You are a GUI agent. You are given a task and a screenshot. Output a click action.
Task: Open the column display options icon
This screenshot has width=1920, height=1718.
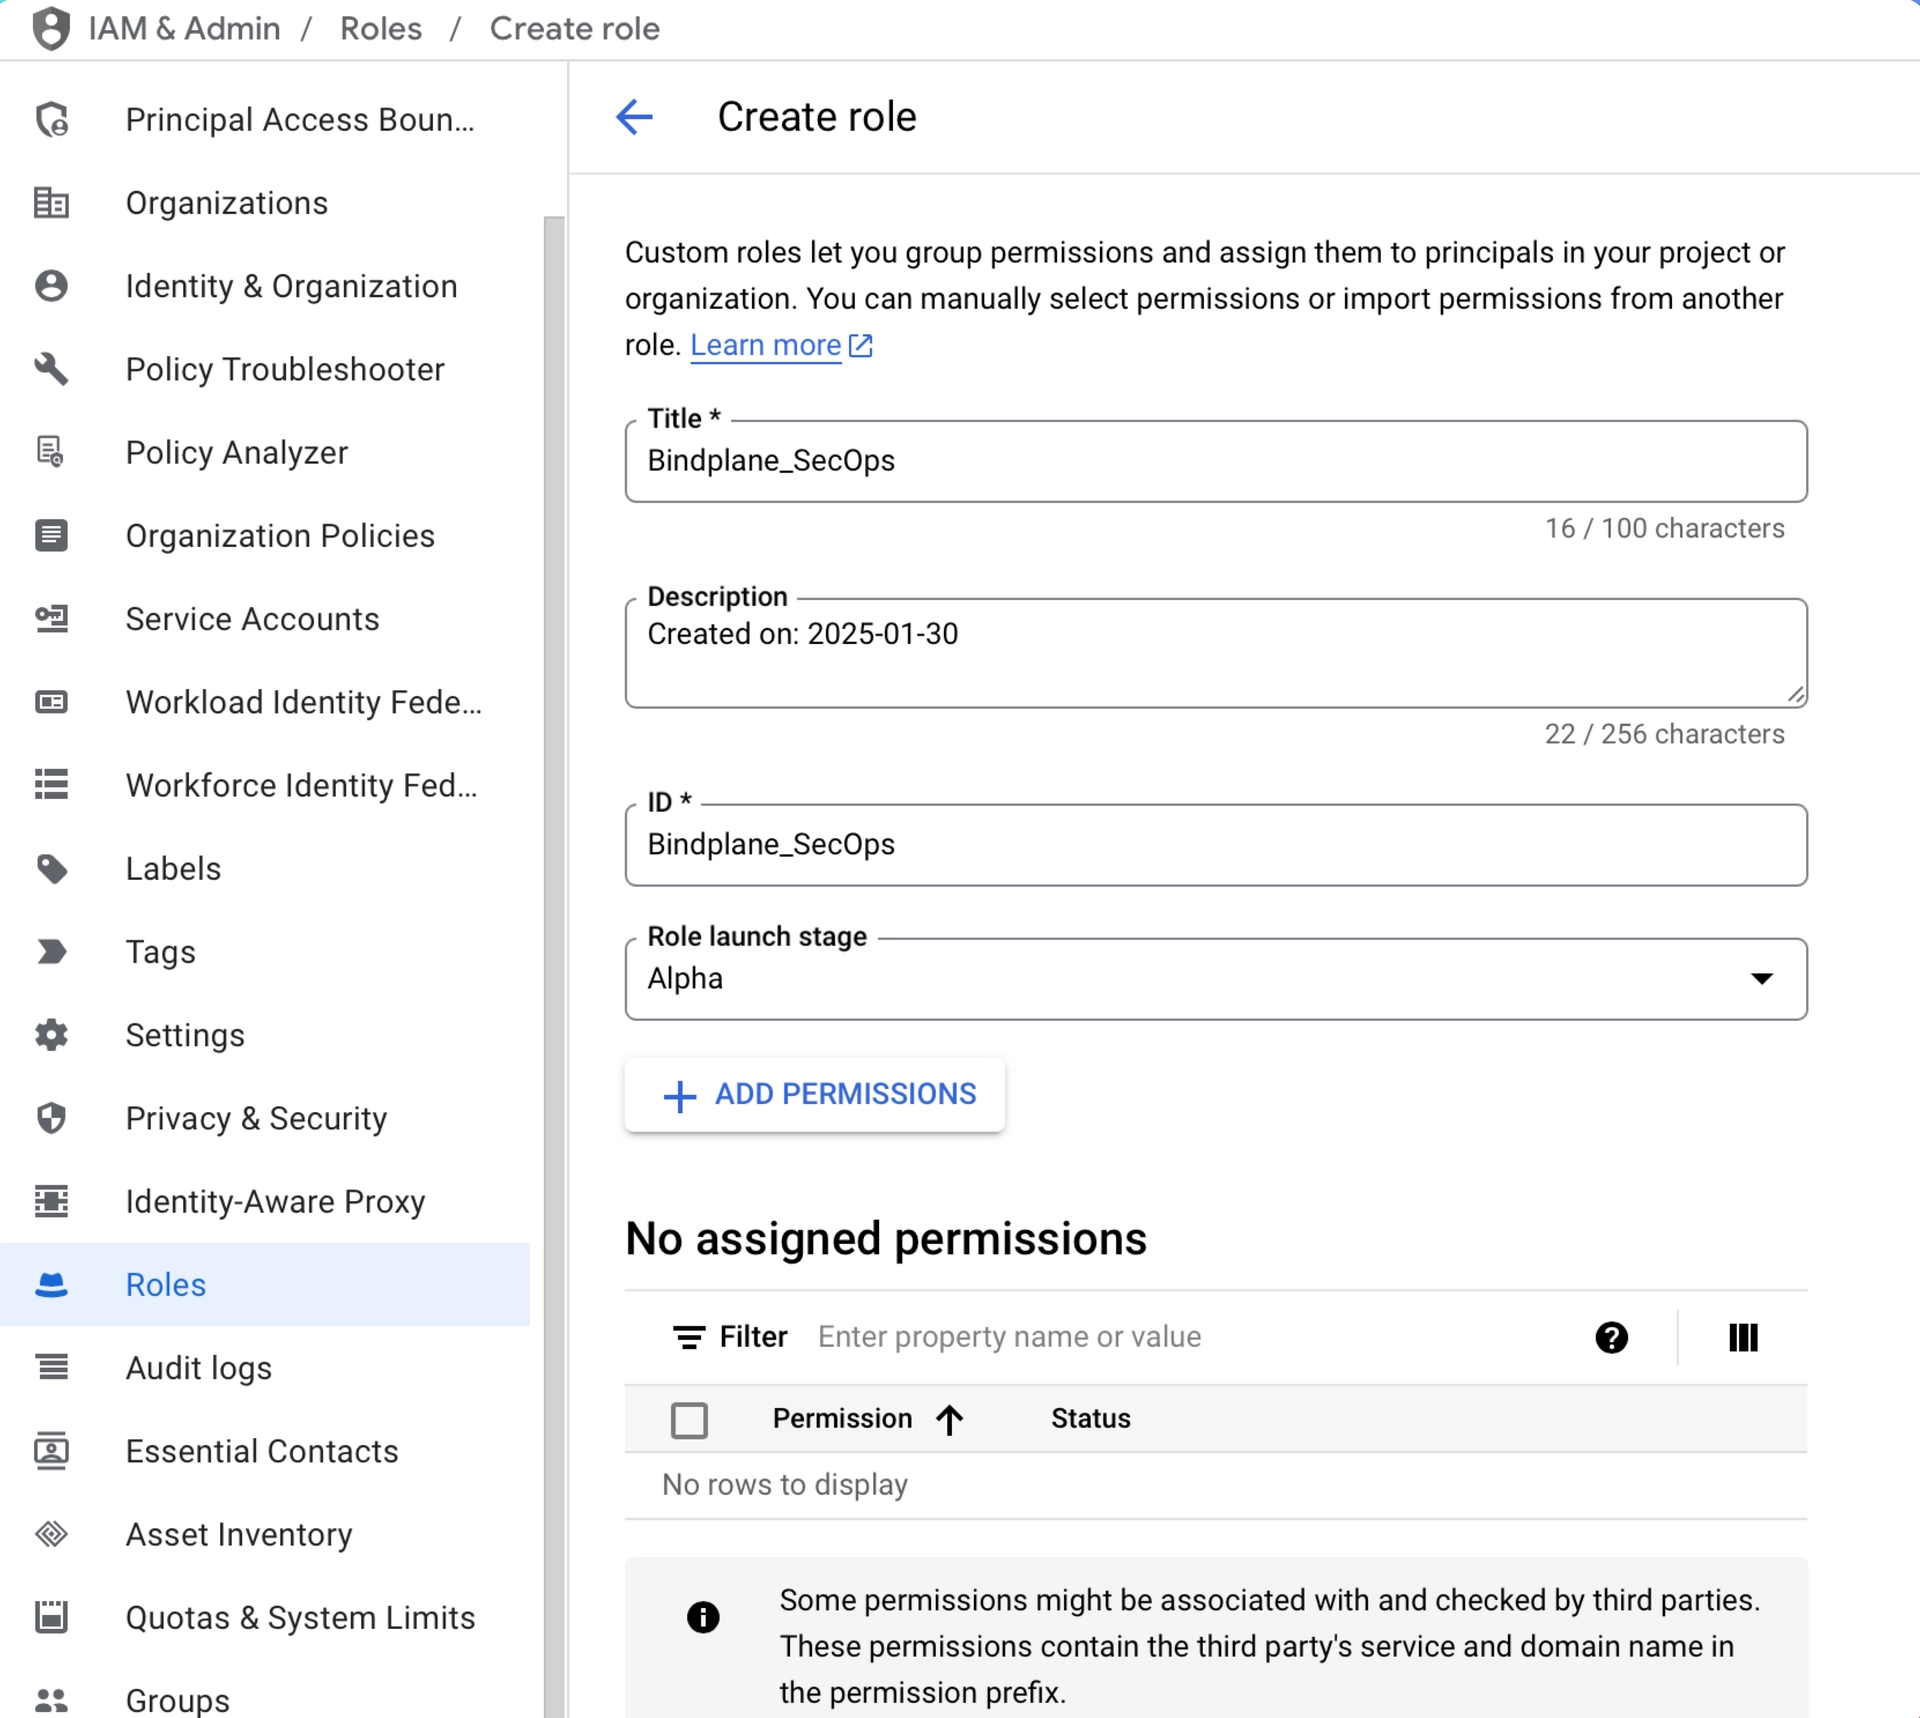click(x=1742, y=1337)
